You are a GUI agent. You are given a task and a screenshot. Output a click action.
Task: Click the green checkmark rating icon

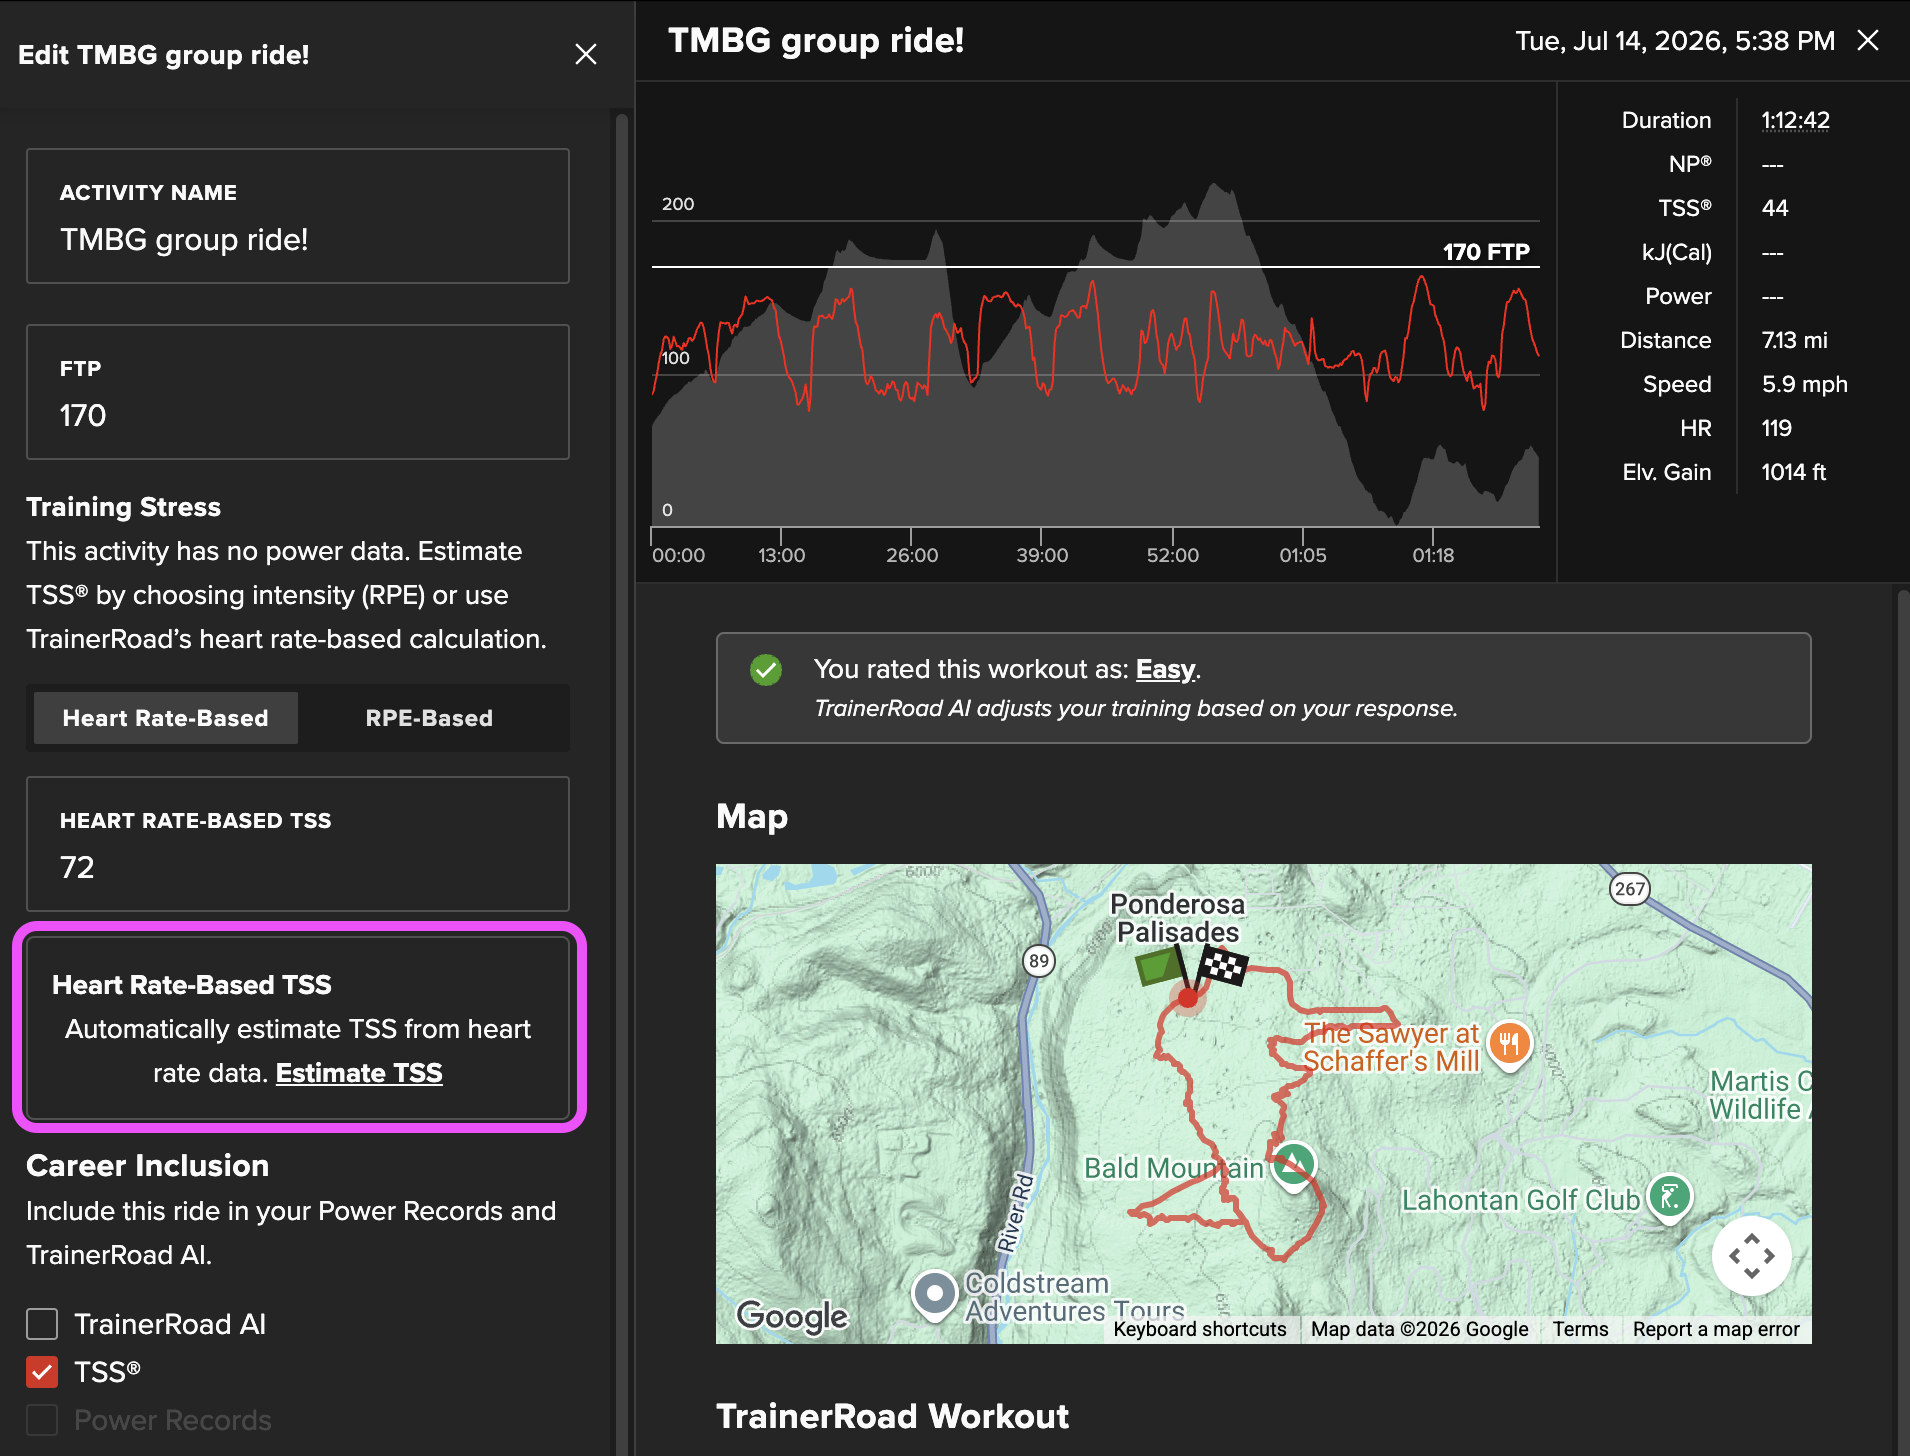766,670
